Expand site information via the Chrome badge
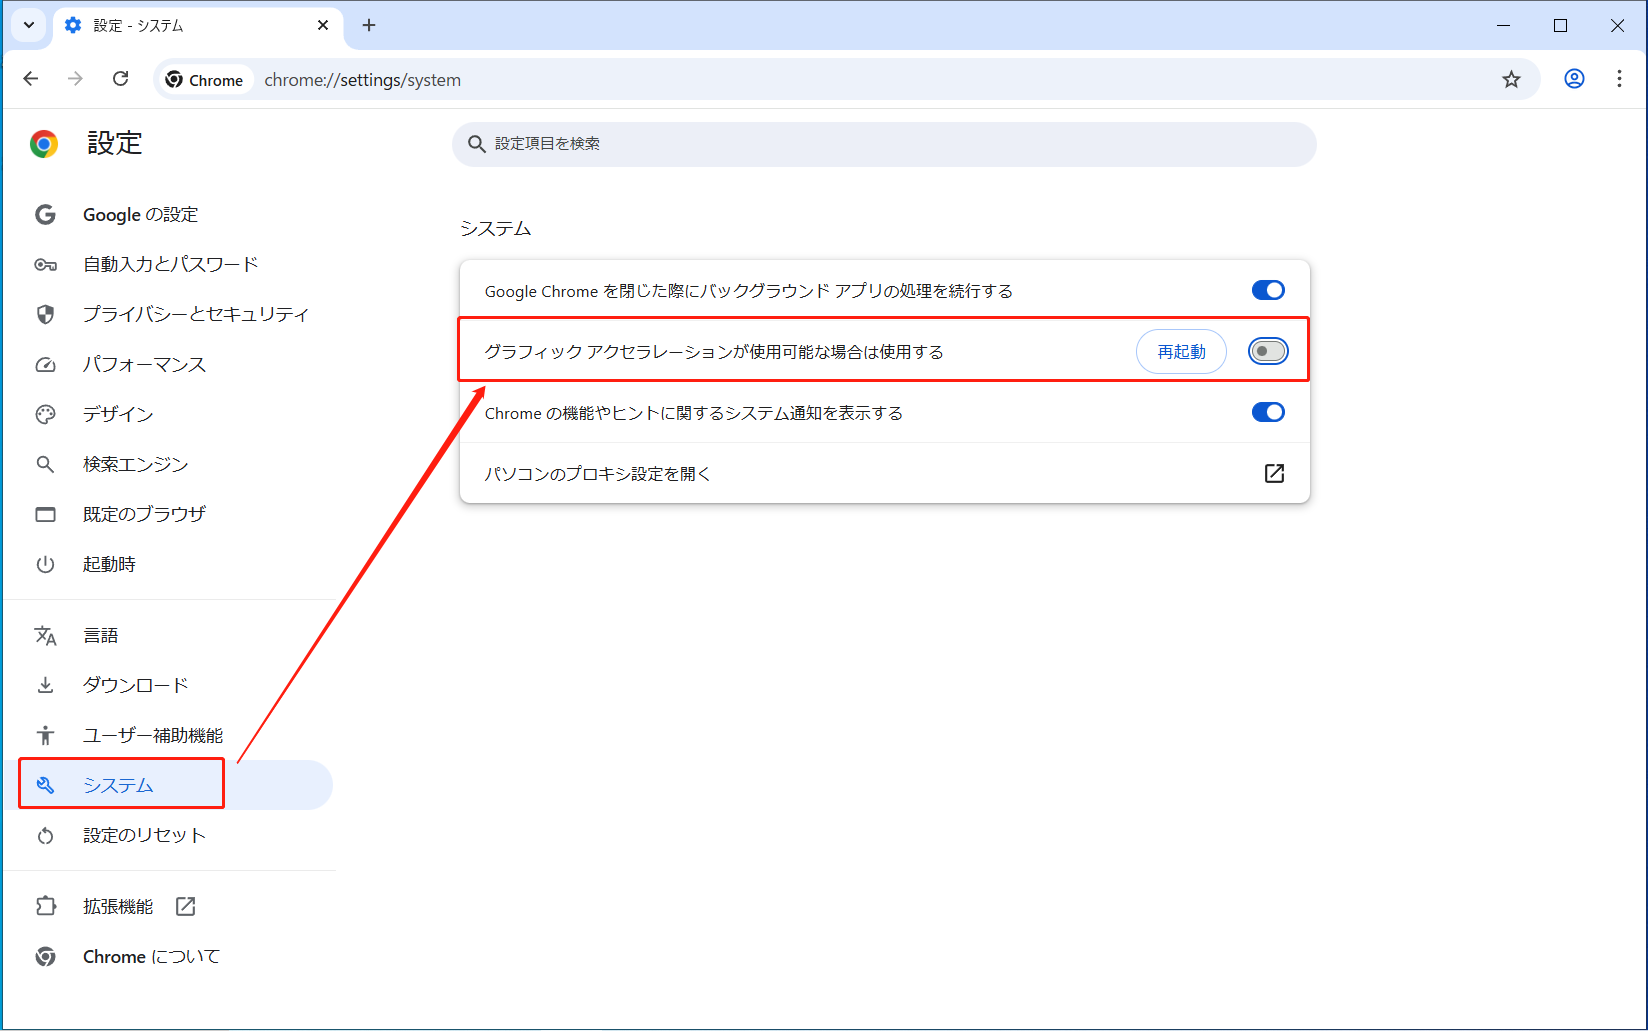Screen dimensions: 1648x1031 pyautogui.click(x=204, y=79)
